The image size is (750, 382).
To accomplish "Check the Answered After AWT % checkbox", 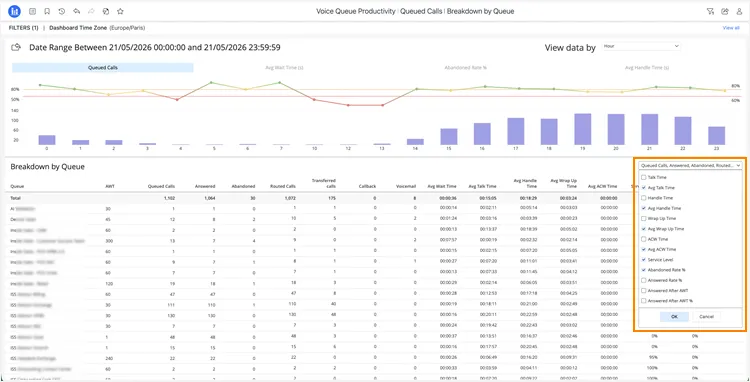I will pos(644,301).
